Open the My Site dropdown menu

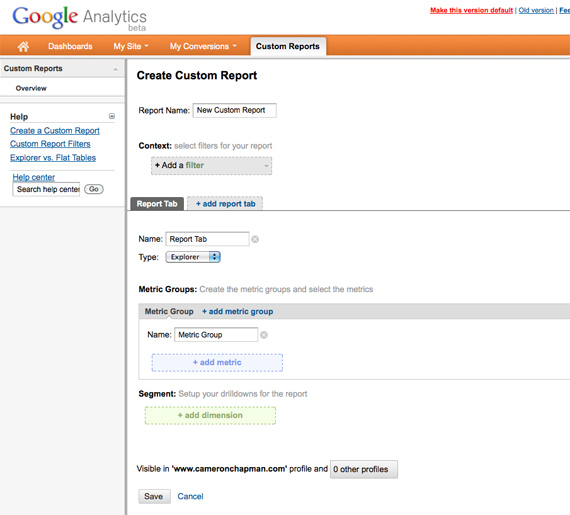[x=131, y=46]
